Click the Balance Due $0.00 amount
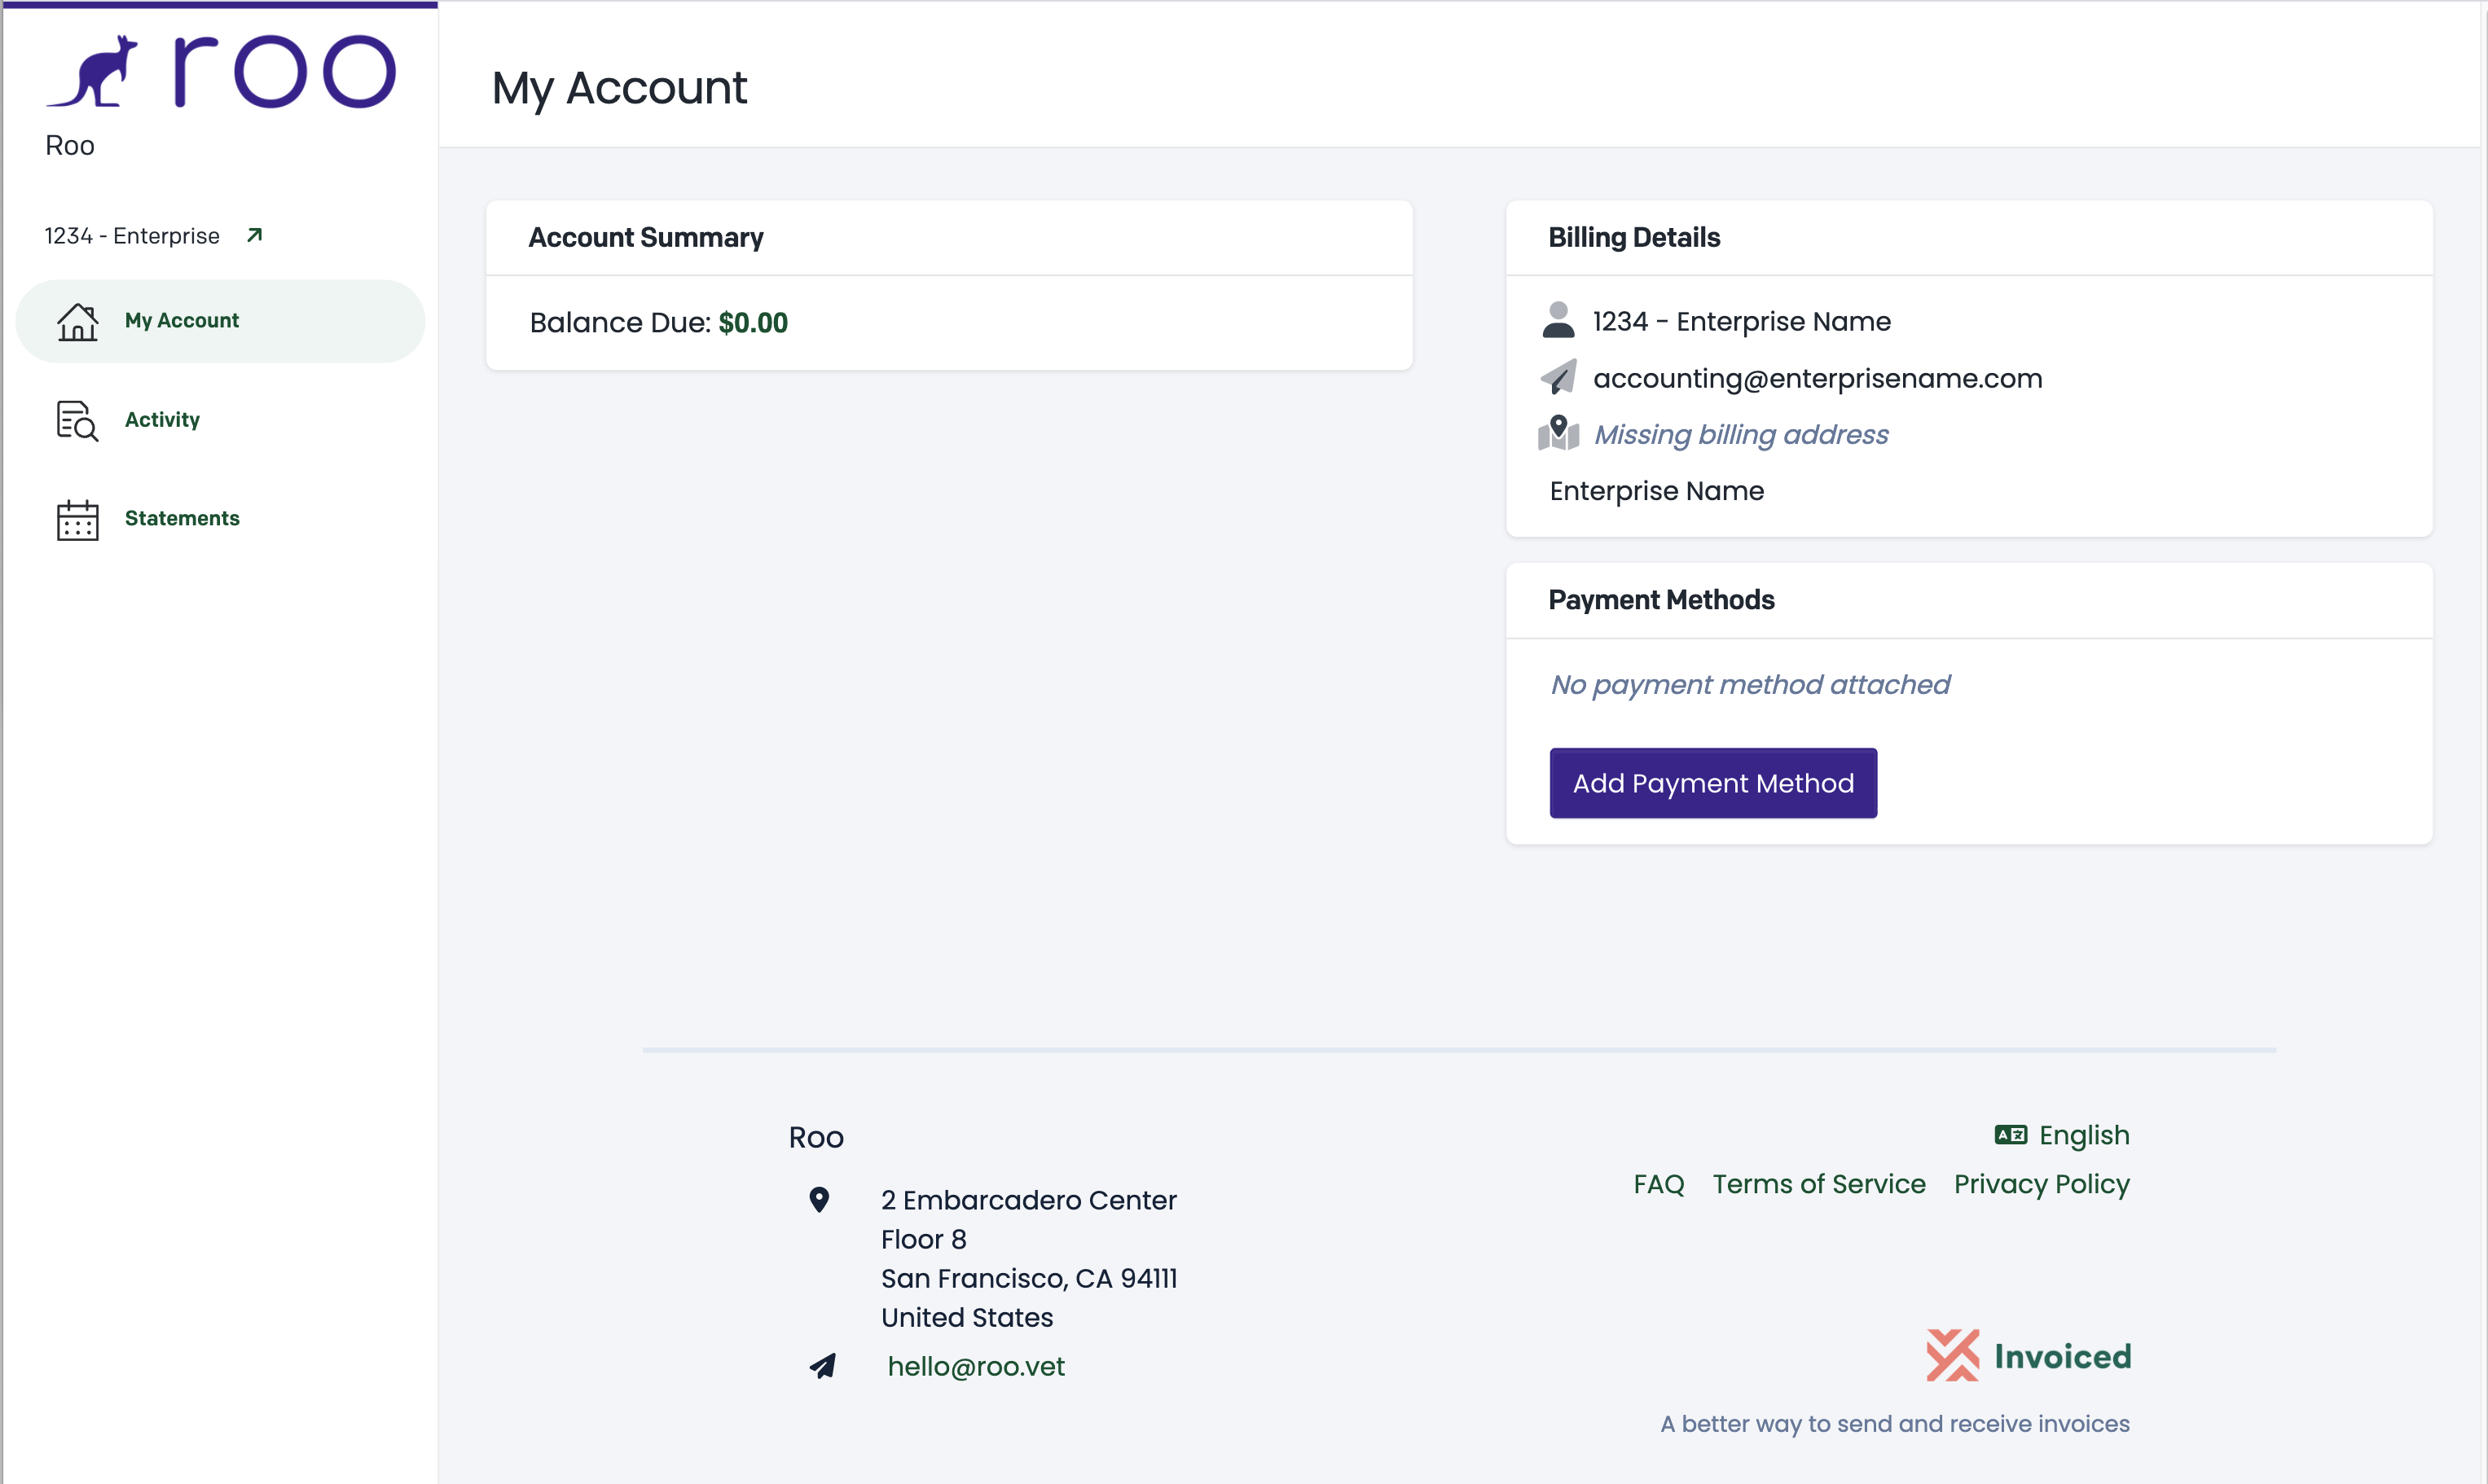The height and width of the screenshot is (1484, 2488). [x=753, y=322]
